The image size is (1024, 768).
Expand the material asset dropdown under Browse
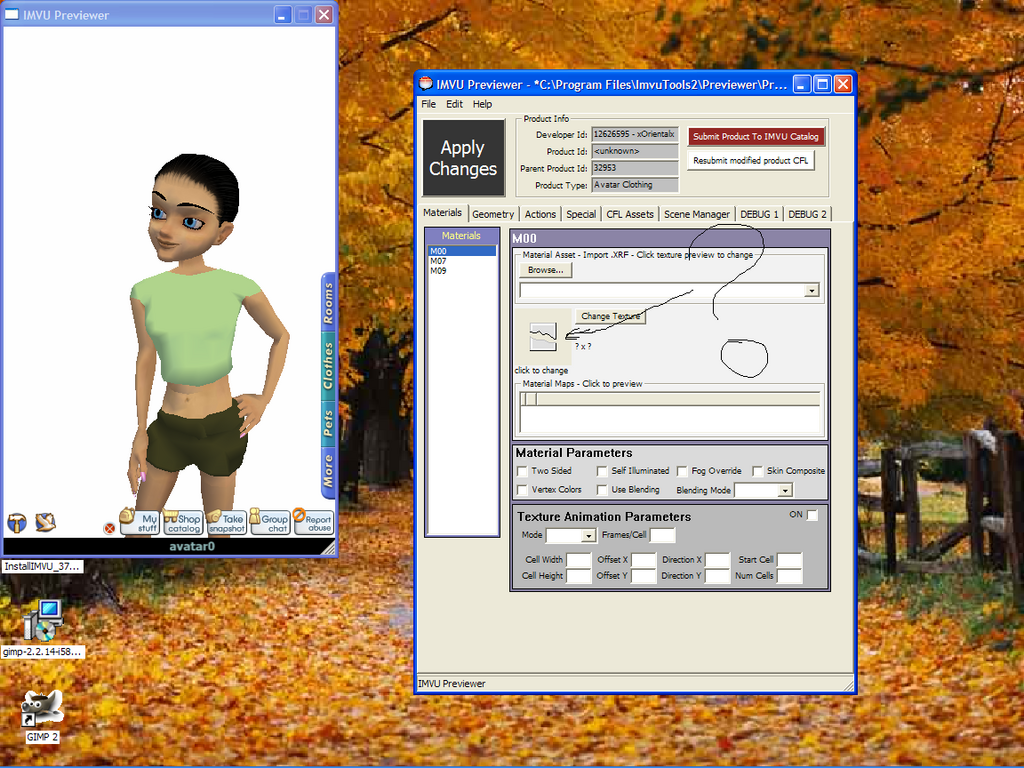(812, 291)
